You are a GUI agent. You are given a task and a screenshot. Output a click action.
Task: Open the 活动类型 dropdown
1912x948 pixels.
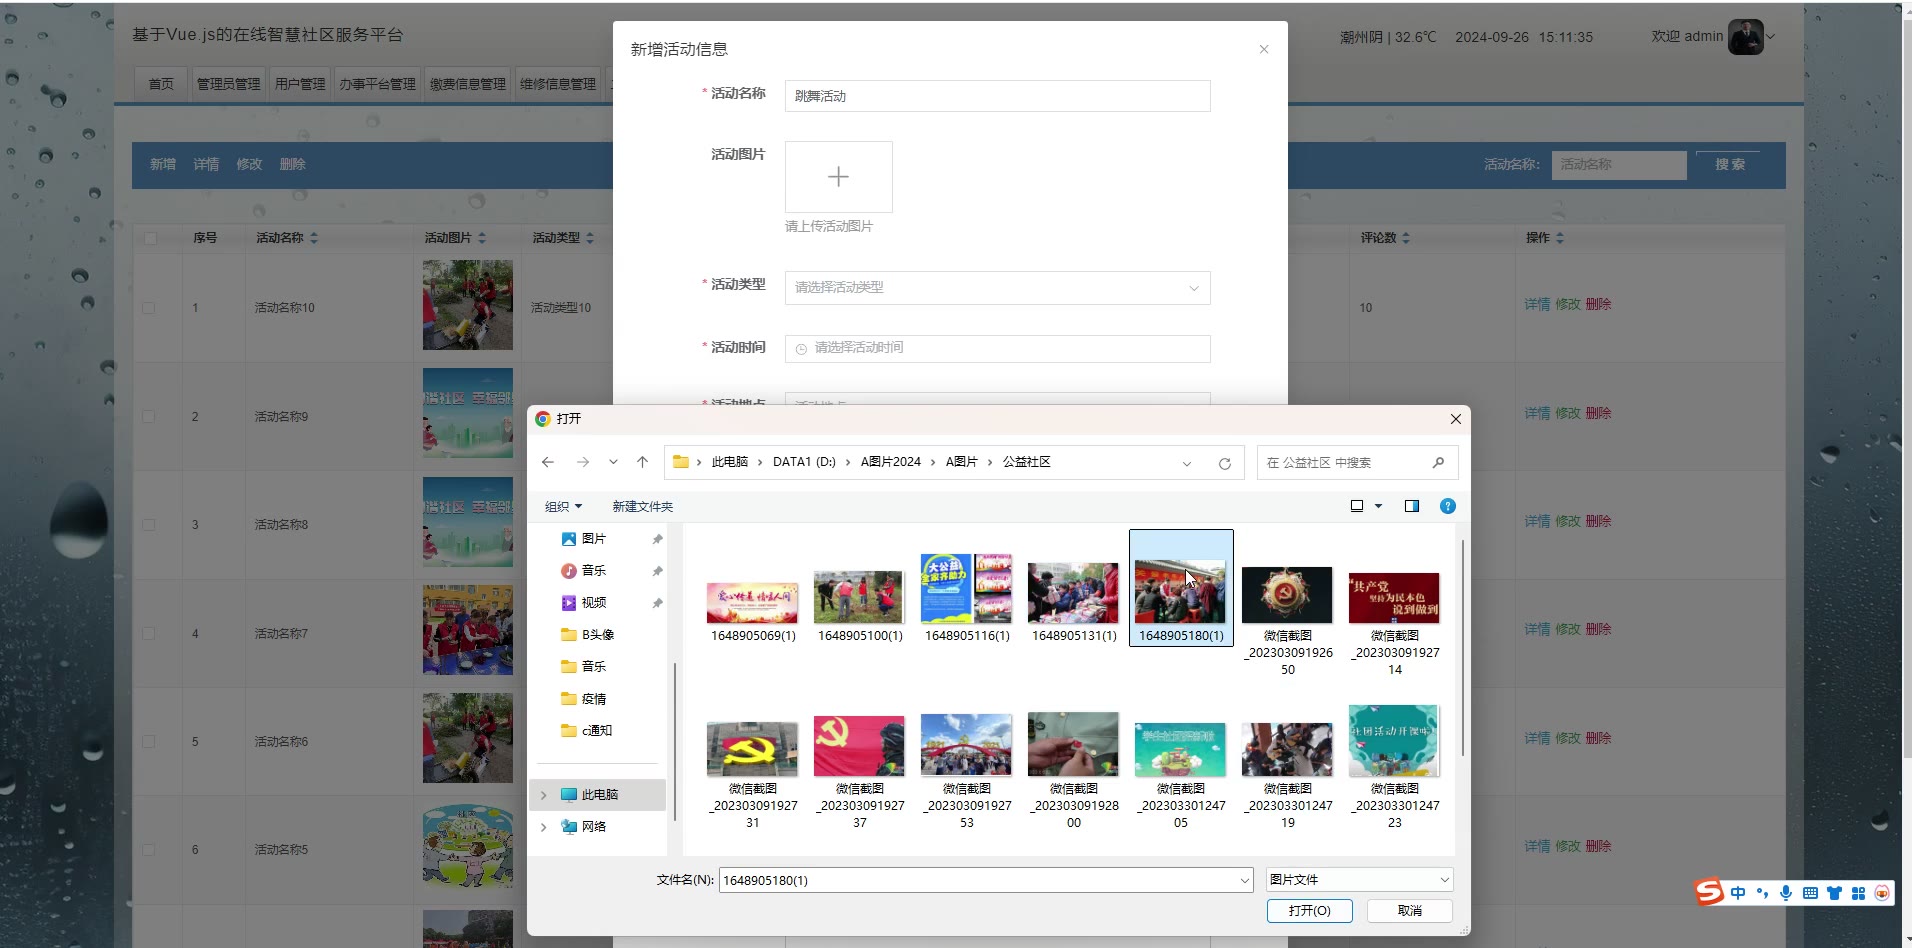(997, 288)
